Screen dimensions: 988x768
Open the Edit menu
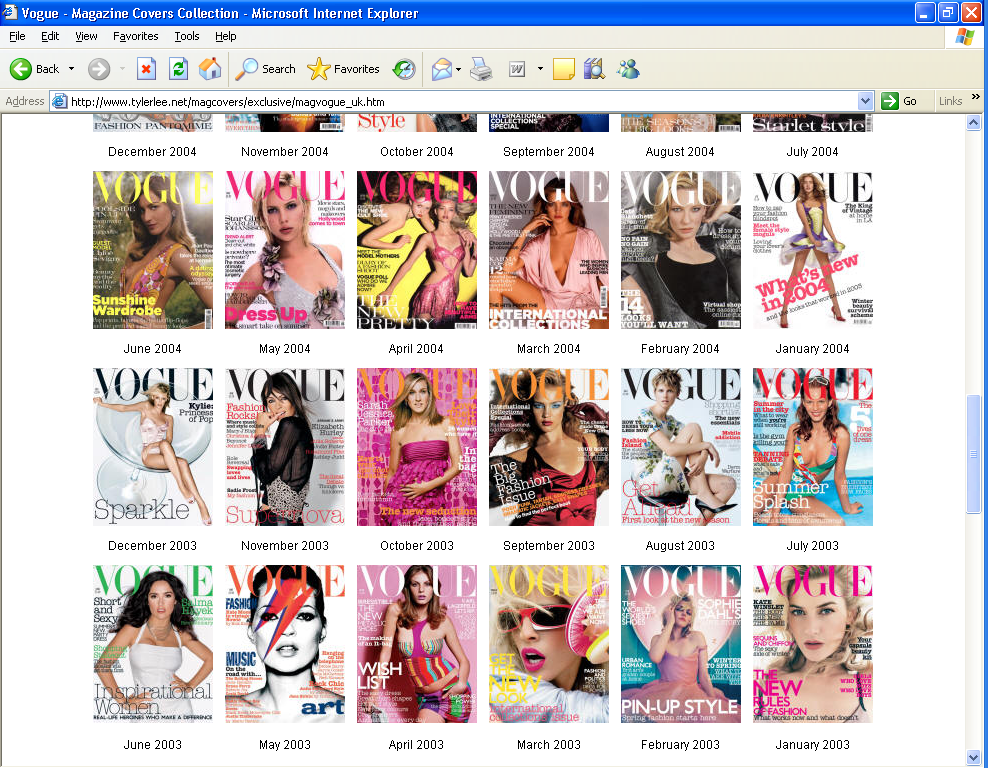pyautogui.click(x=50, y=36)
